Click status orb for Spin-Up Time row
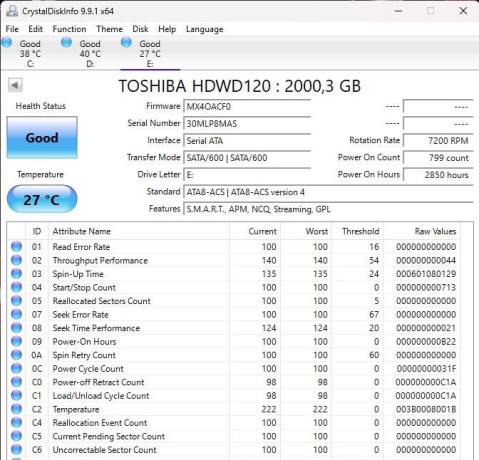This screenshot has width=479, height=460. click(x=16, y=274)
